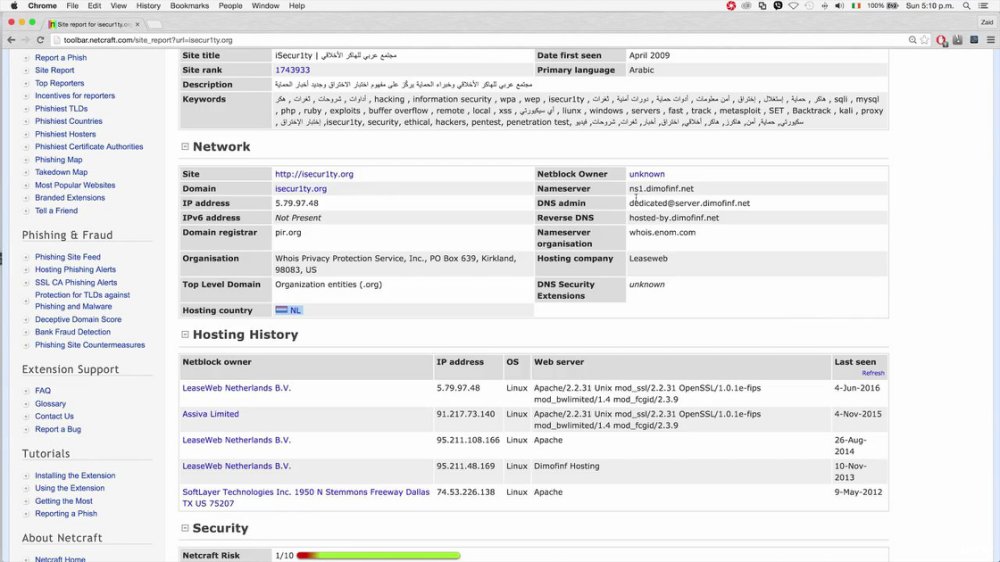Open the Site Report sidebar link

coord(54,70)
